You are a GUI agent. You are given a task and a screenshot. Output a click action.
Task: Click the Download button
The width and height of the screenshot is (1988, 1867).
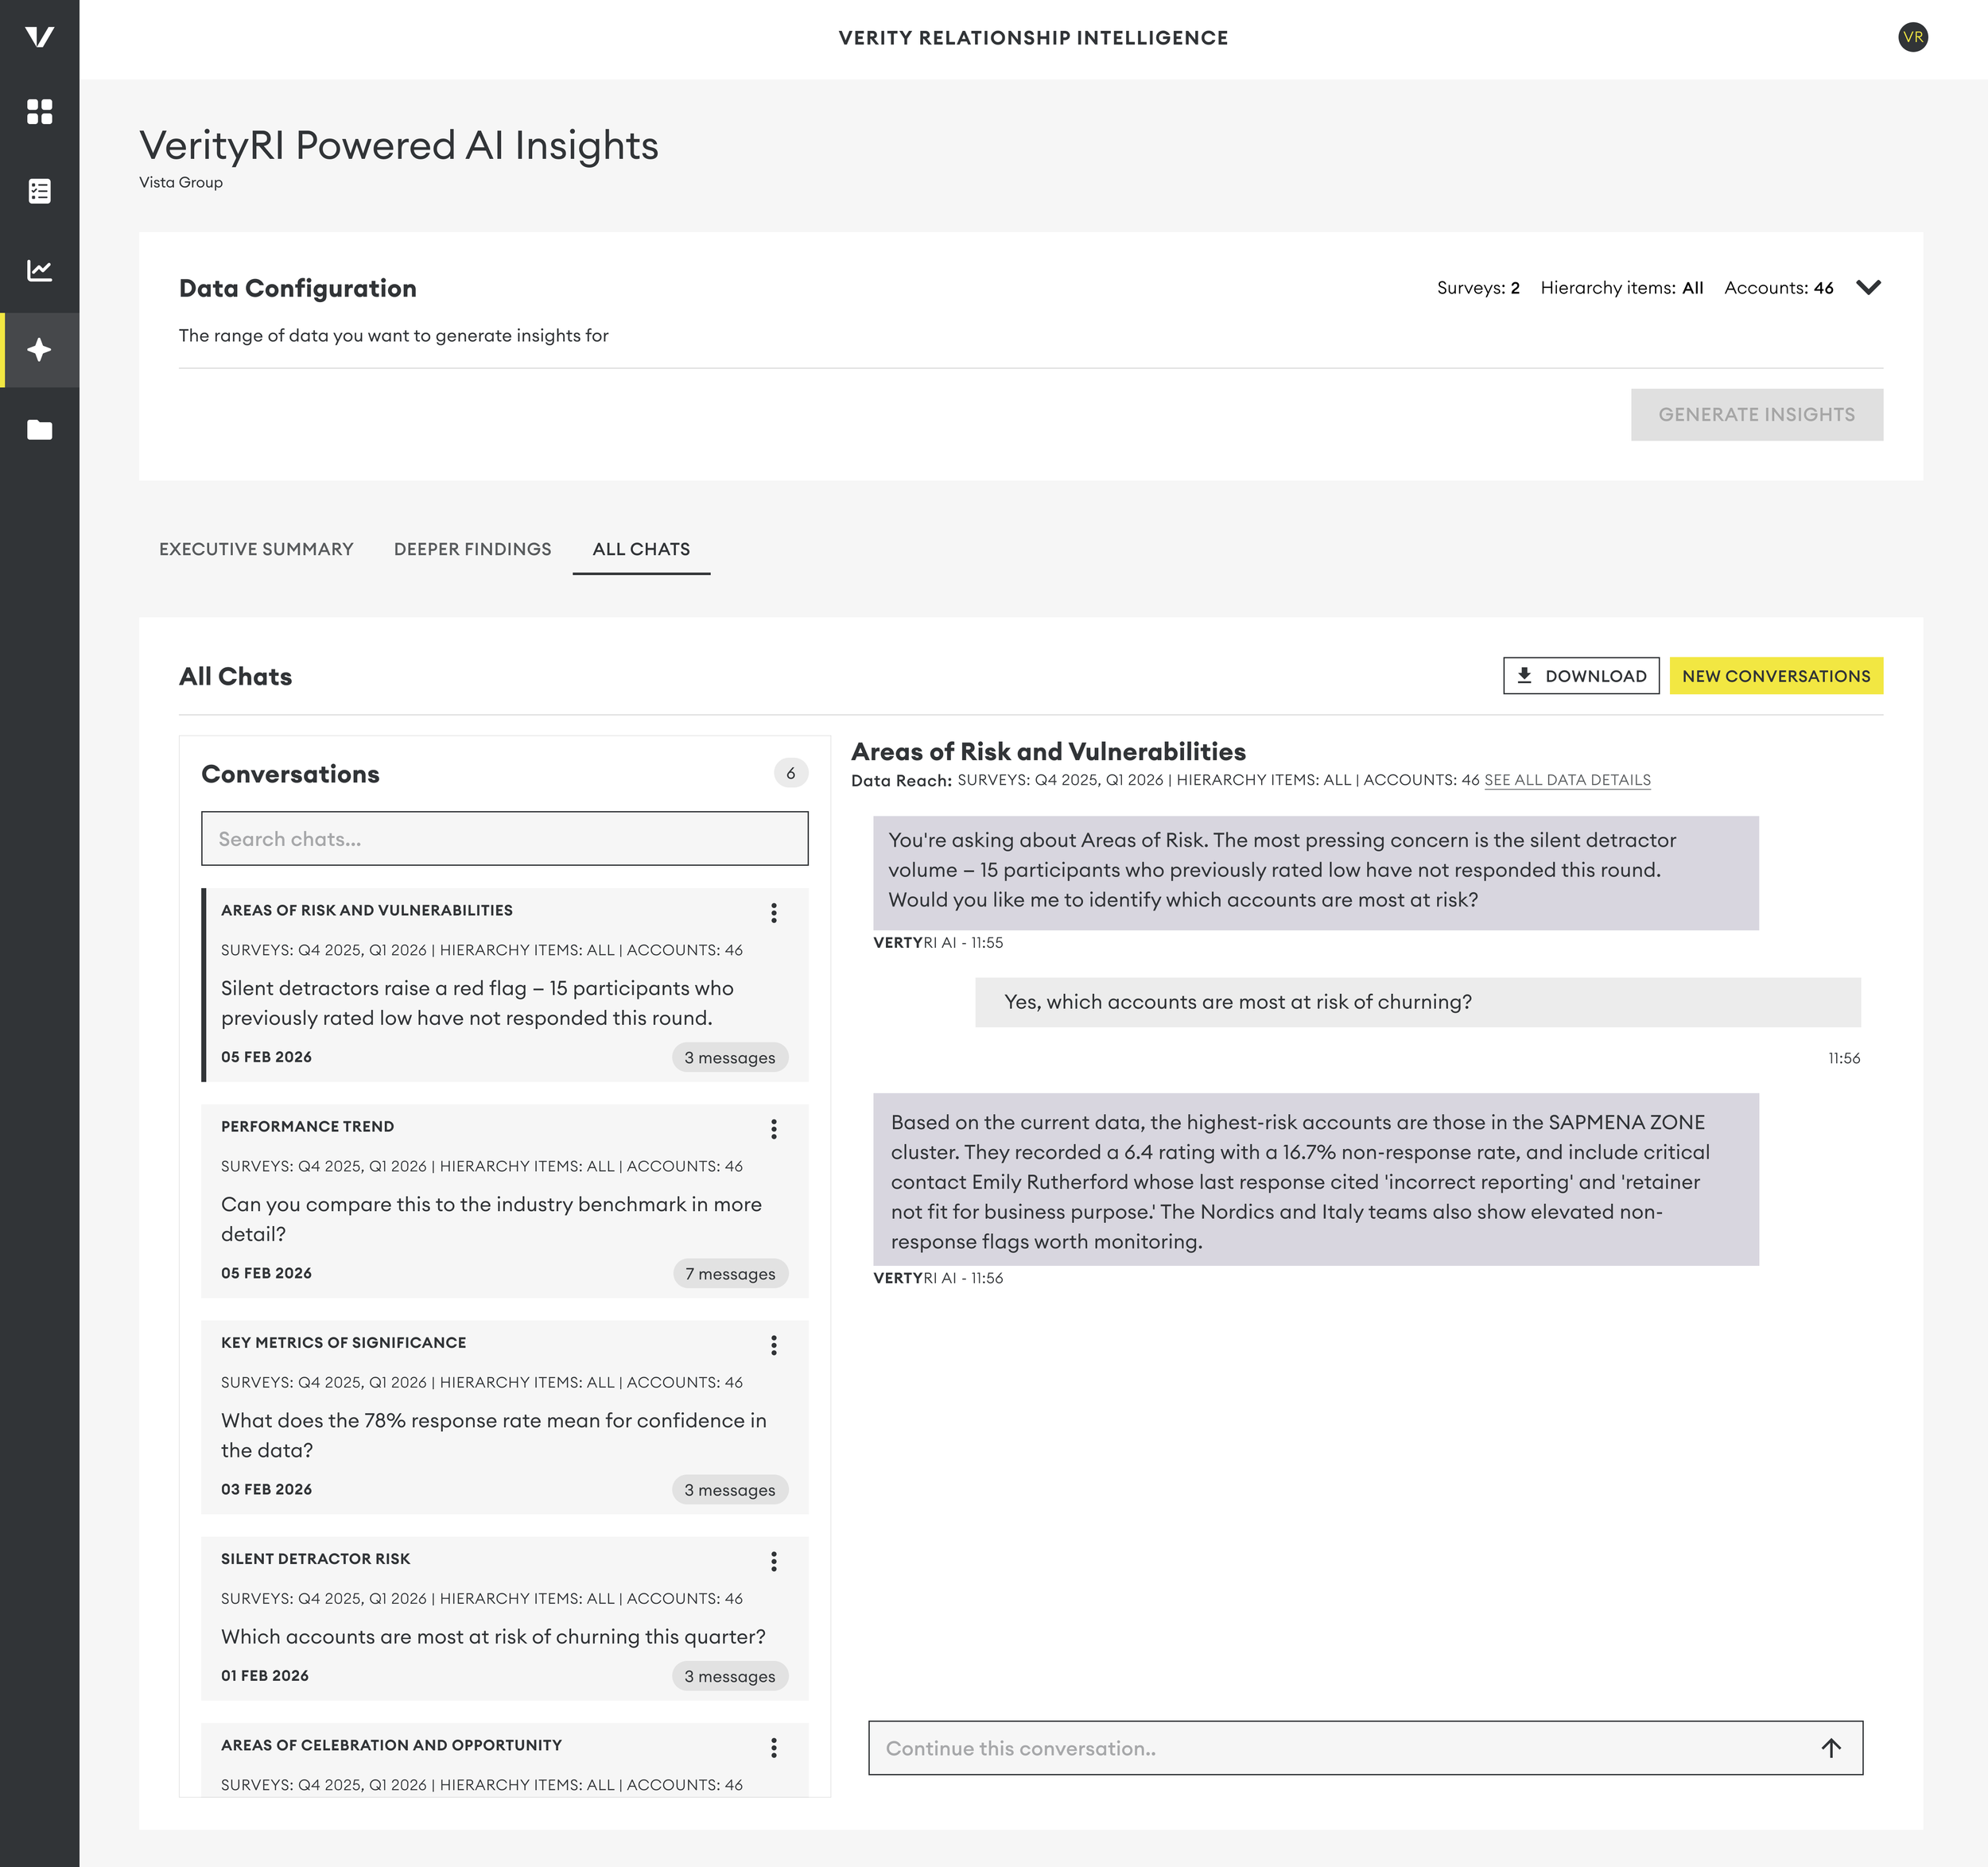[1580, 676]
